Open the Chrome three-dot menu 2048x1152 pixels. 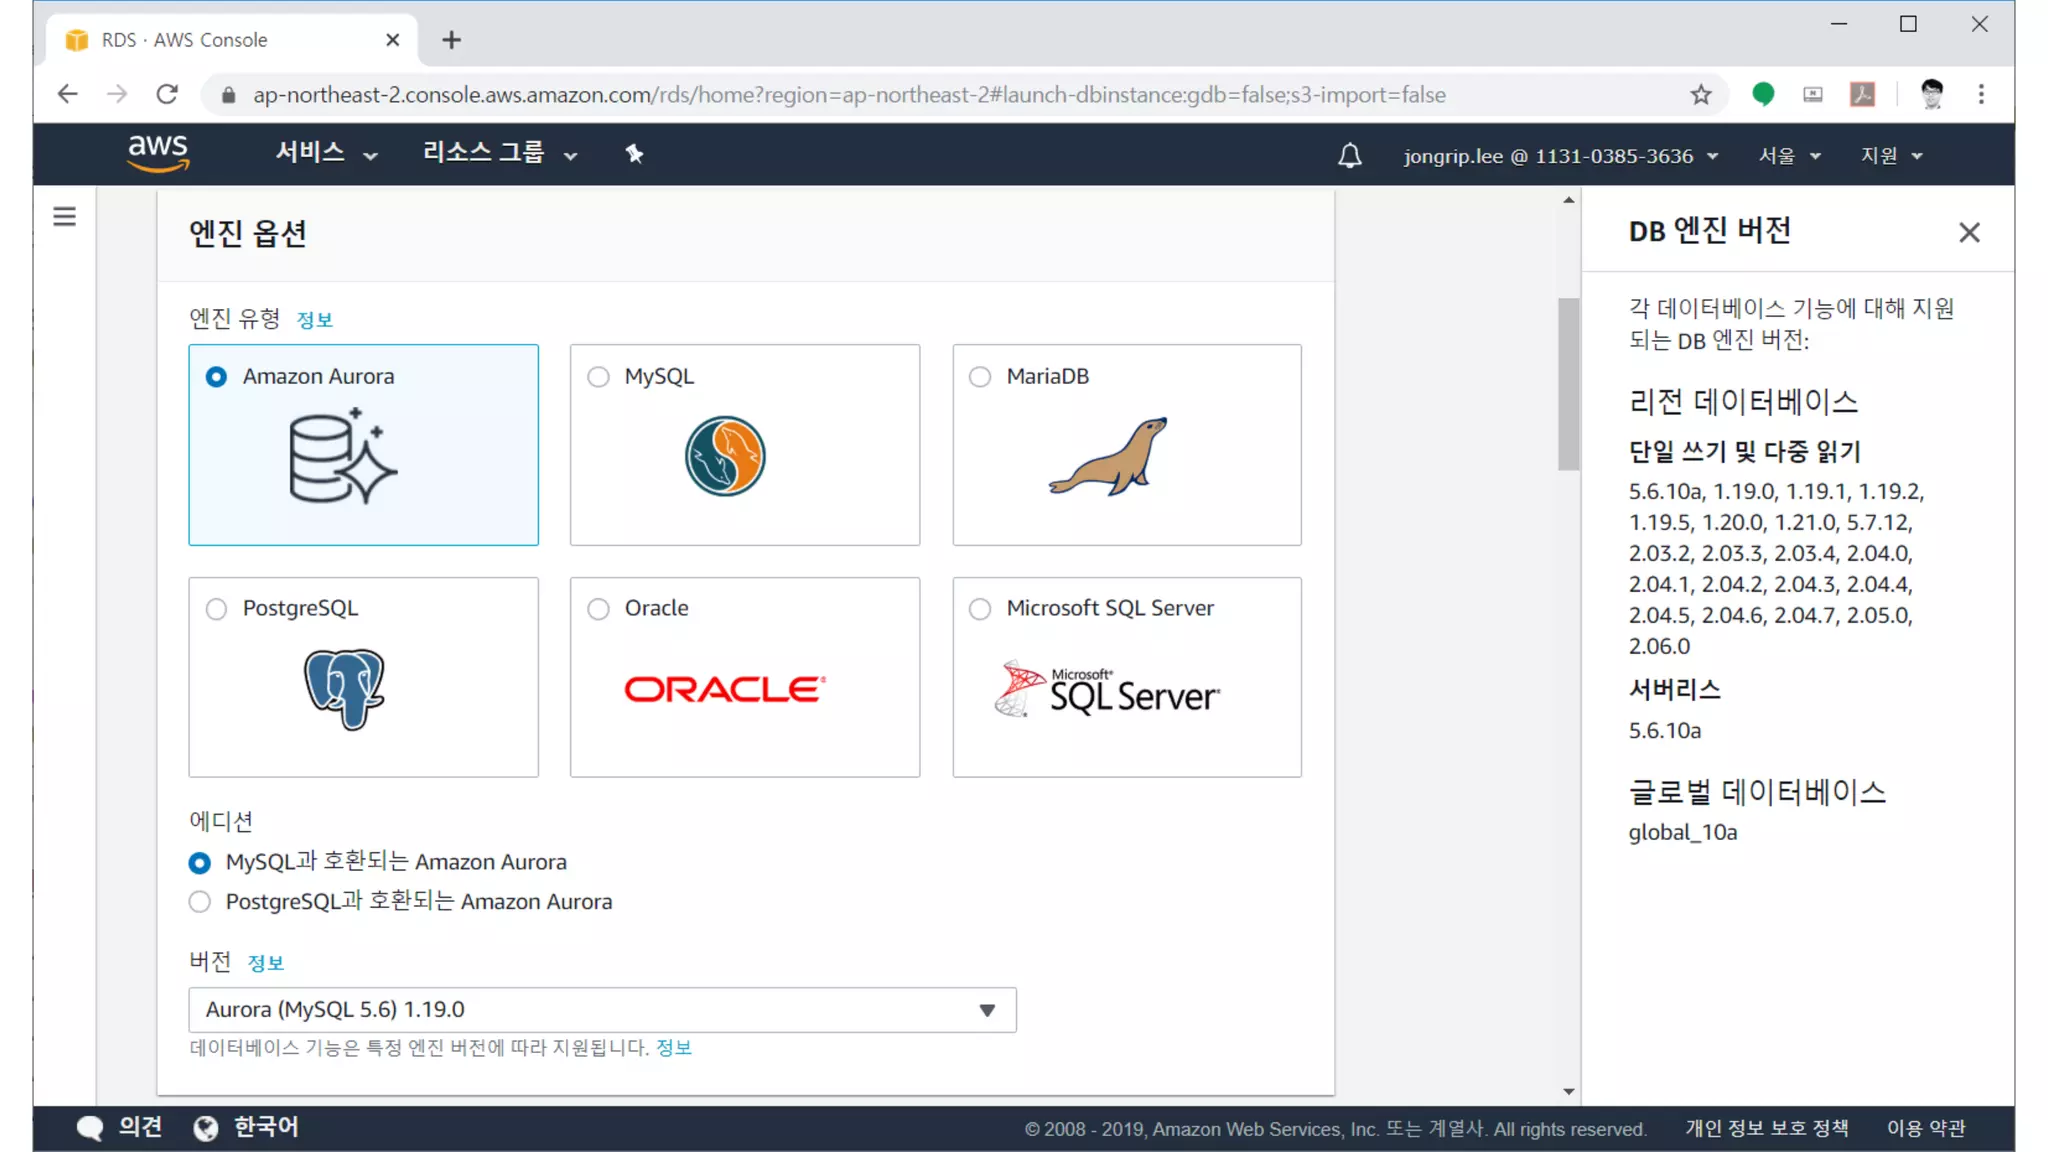pyautogui.click(x=1981, y=94)
